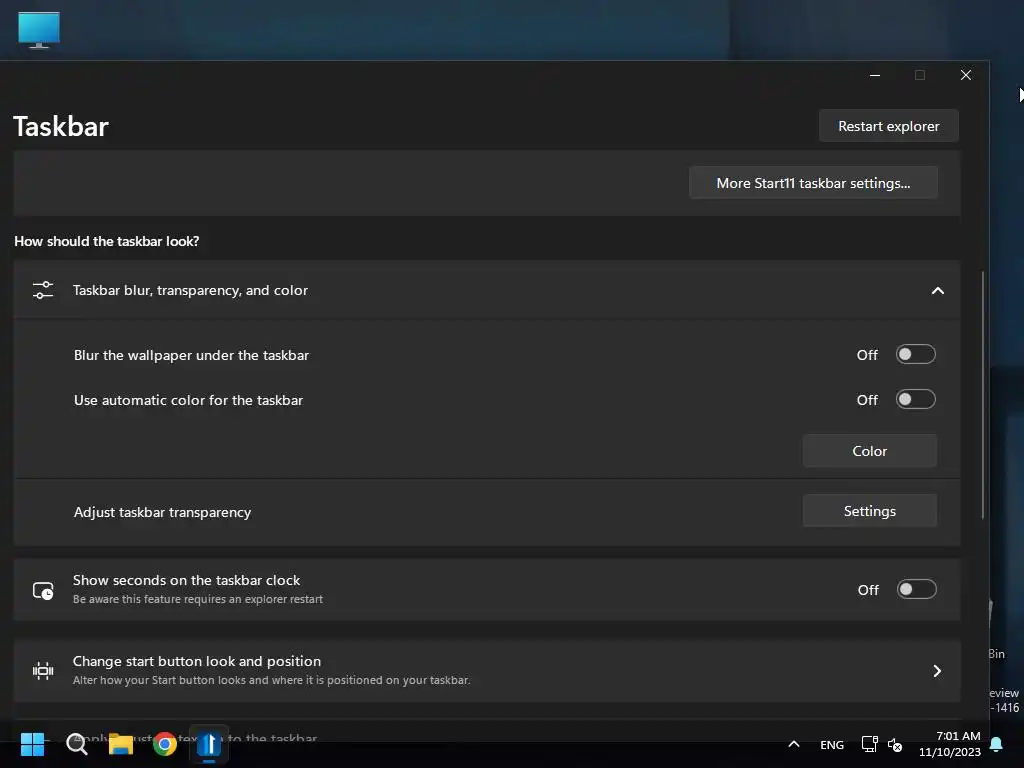Screen dimensions: 1024x768
Task: Close the Start11 settings window
Action: [x=966, y=75]
